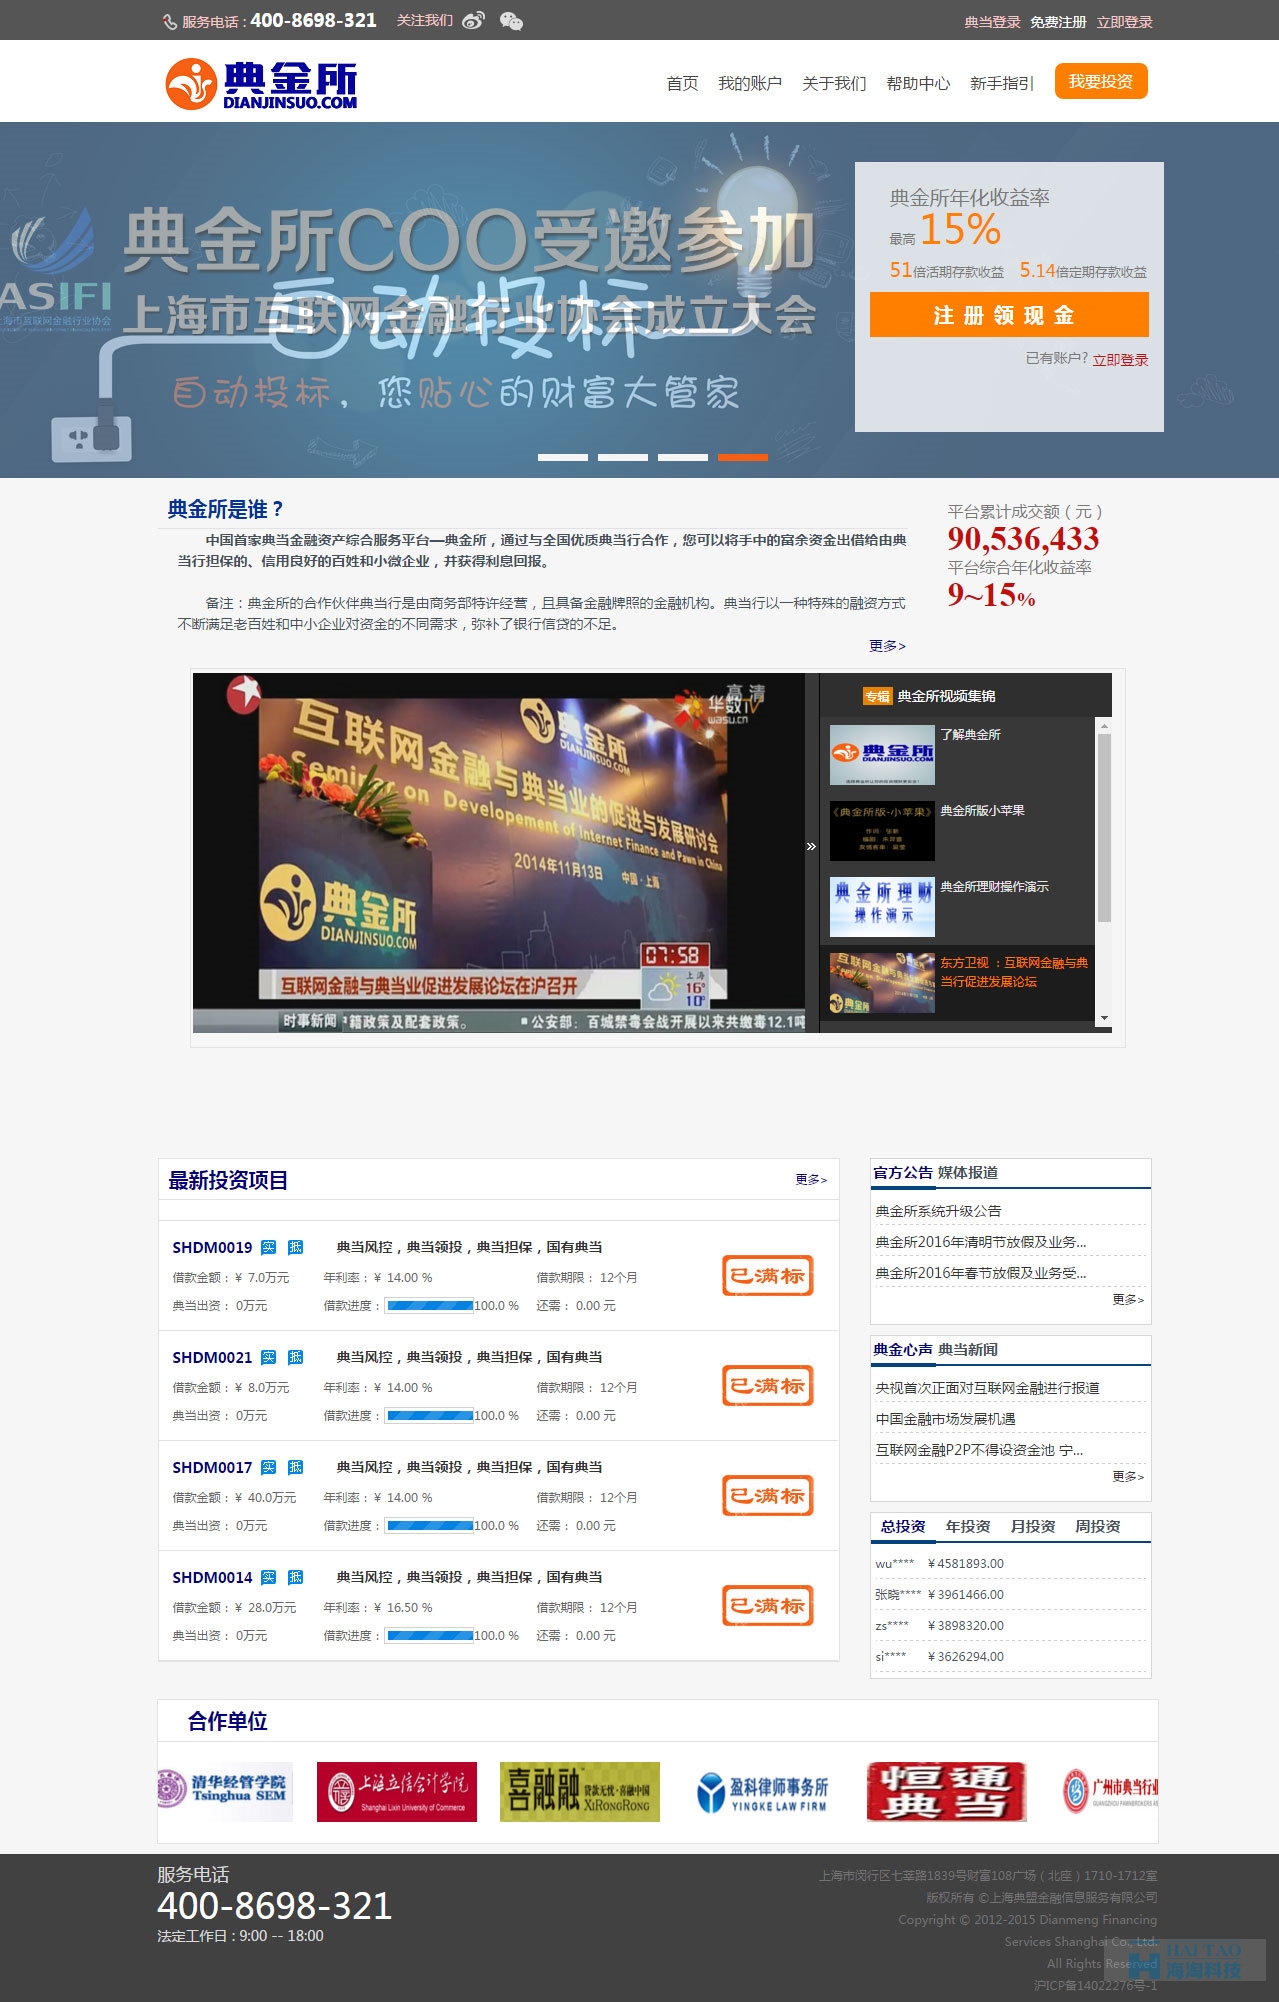Click 立即登录 in the top bar
Image resolution: width=1279 pixels, height=2002 pixels.
point(1125,22)
